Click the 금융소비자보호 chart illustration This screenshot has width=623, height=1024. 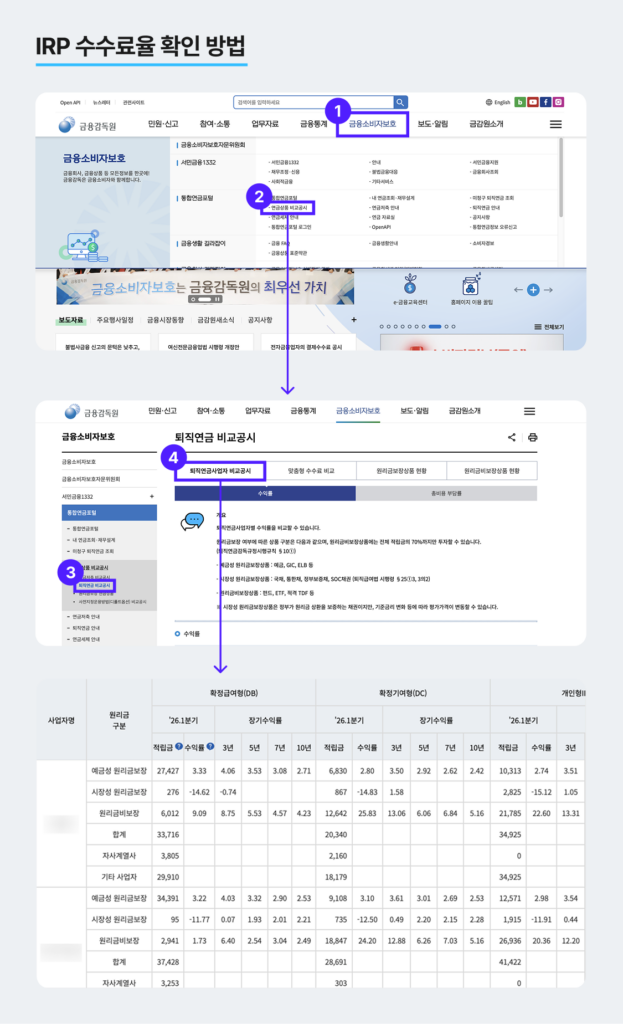coord(83,246)
